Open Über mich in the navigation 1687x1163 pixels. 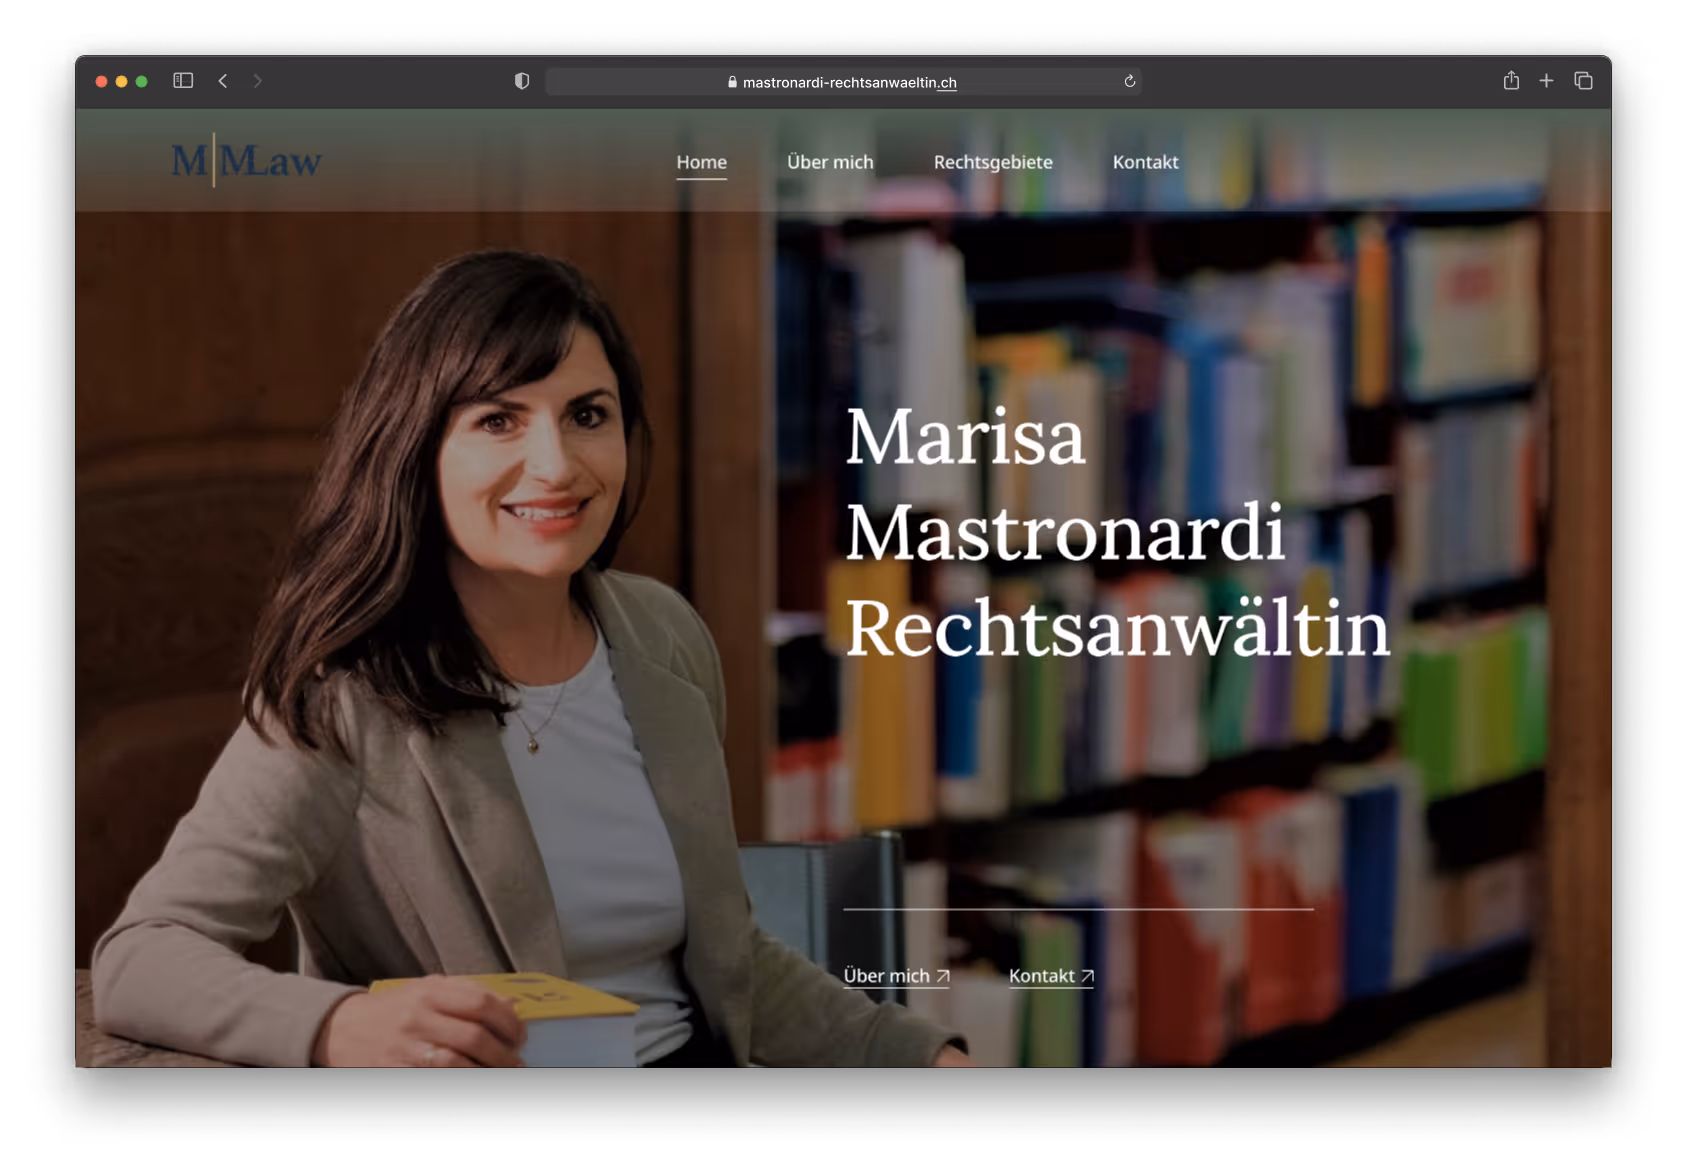pyautogui.click(x=830, y=162)
